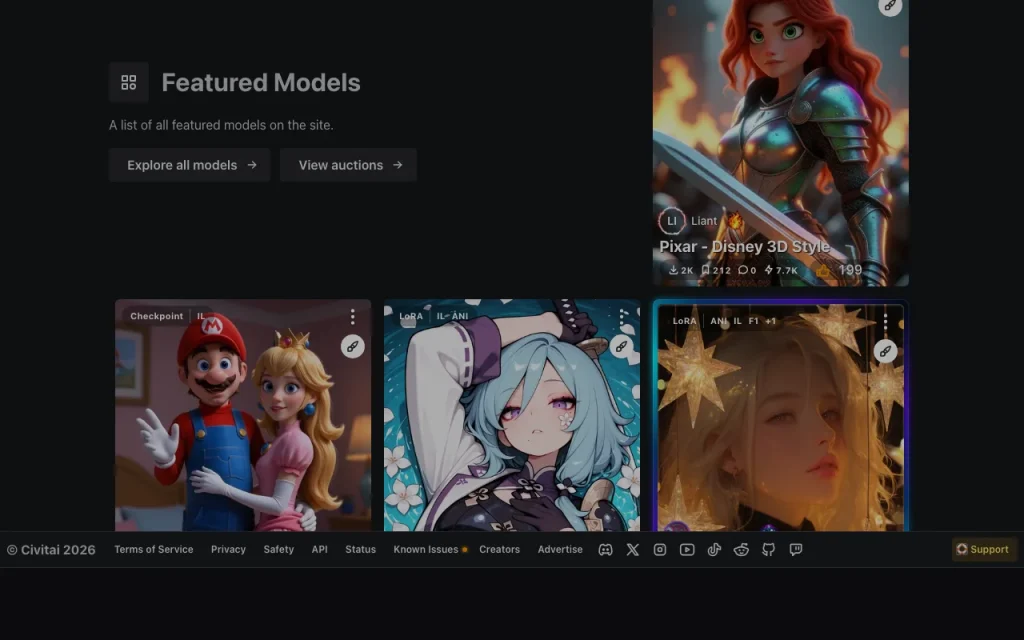Open the Twitch footer icon
1024x640 pixels.
pos(795,550)
